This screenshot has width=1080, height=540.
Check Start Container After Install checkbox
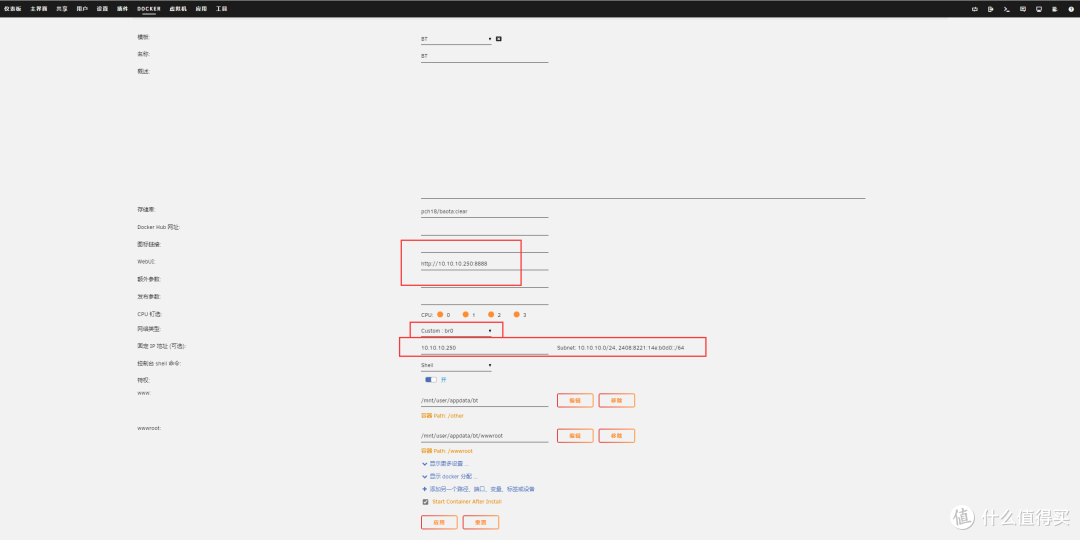pos(425,501)
